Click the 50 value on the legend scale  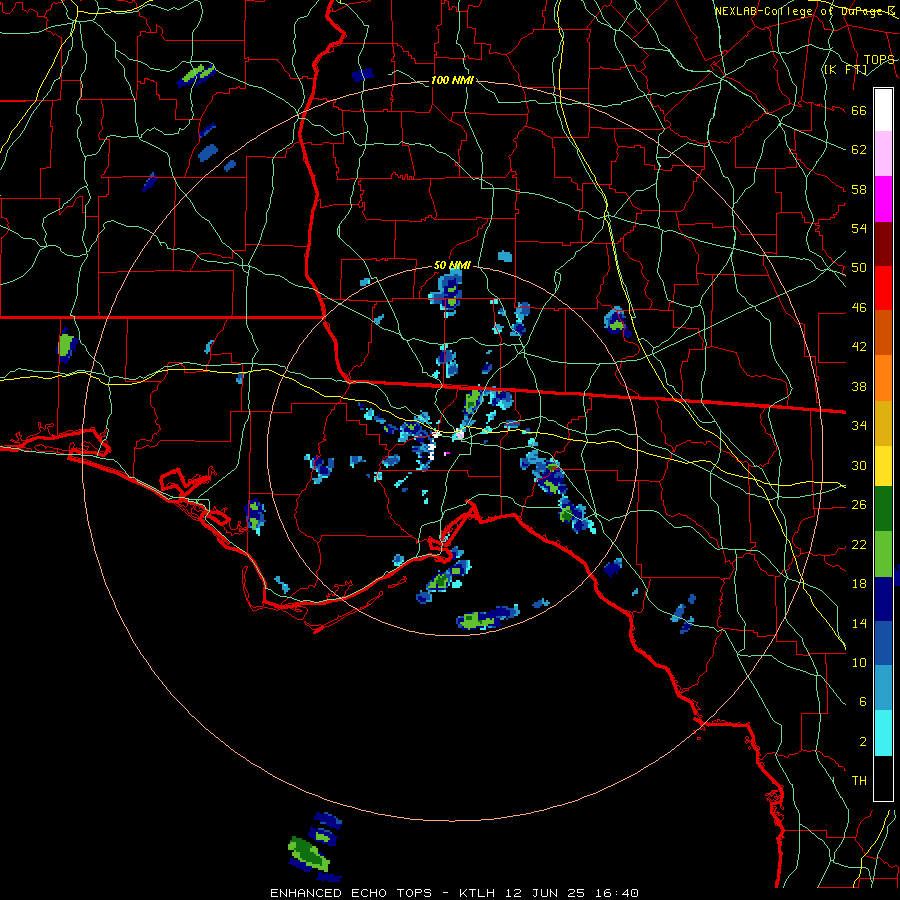tap(859, 267)
